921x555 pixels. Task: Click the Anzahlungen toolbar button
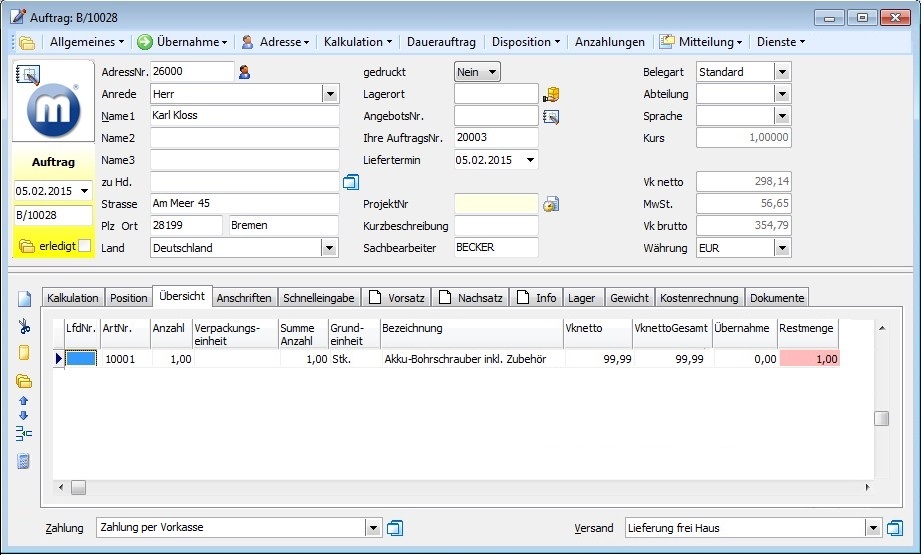(x=609, y=42)
